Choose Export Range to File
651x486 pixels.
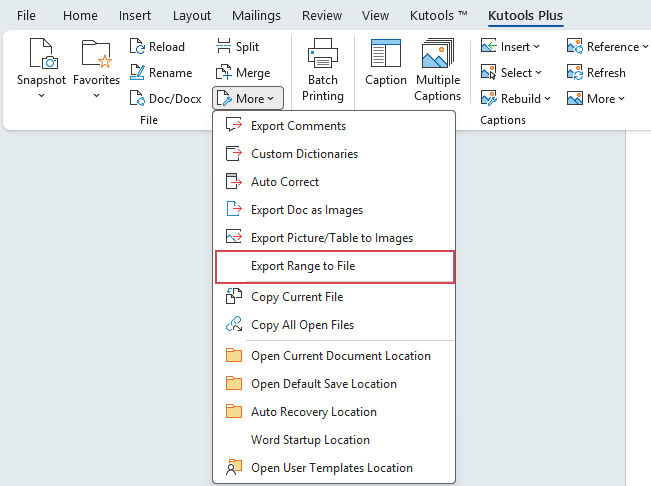[335, 266]
